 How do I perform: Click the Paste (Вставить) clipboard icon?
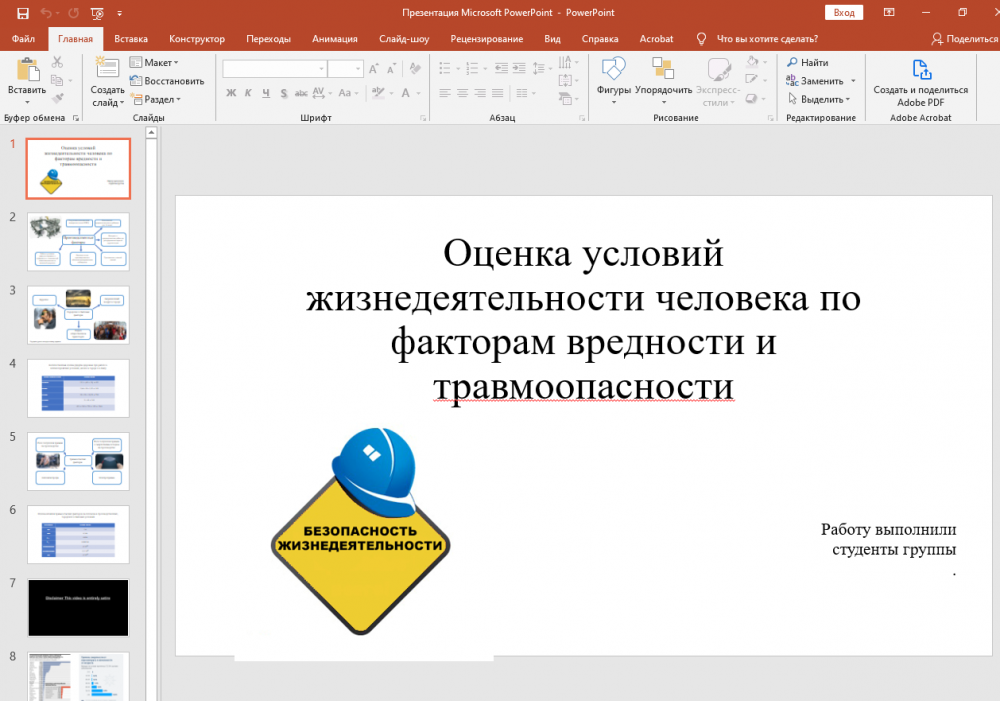coord(27,71)
